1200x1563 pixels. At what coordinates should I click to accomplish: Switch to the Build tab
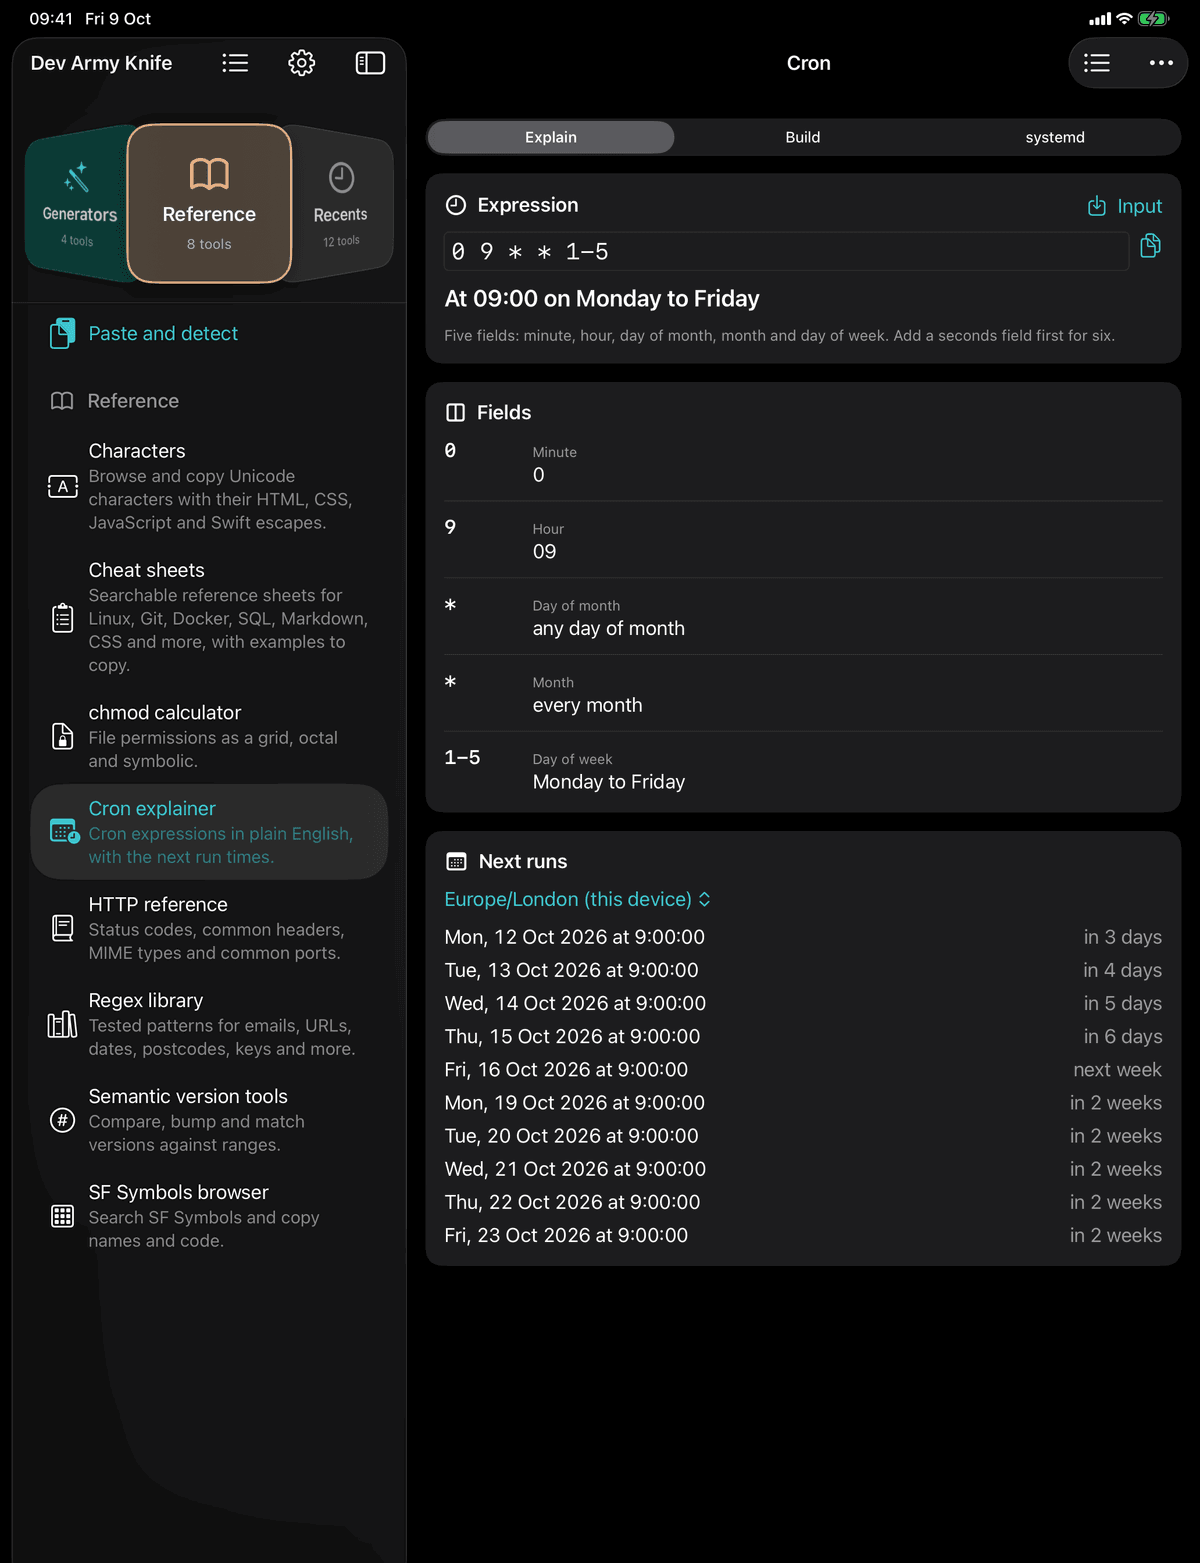(803, 137)
